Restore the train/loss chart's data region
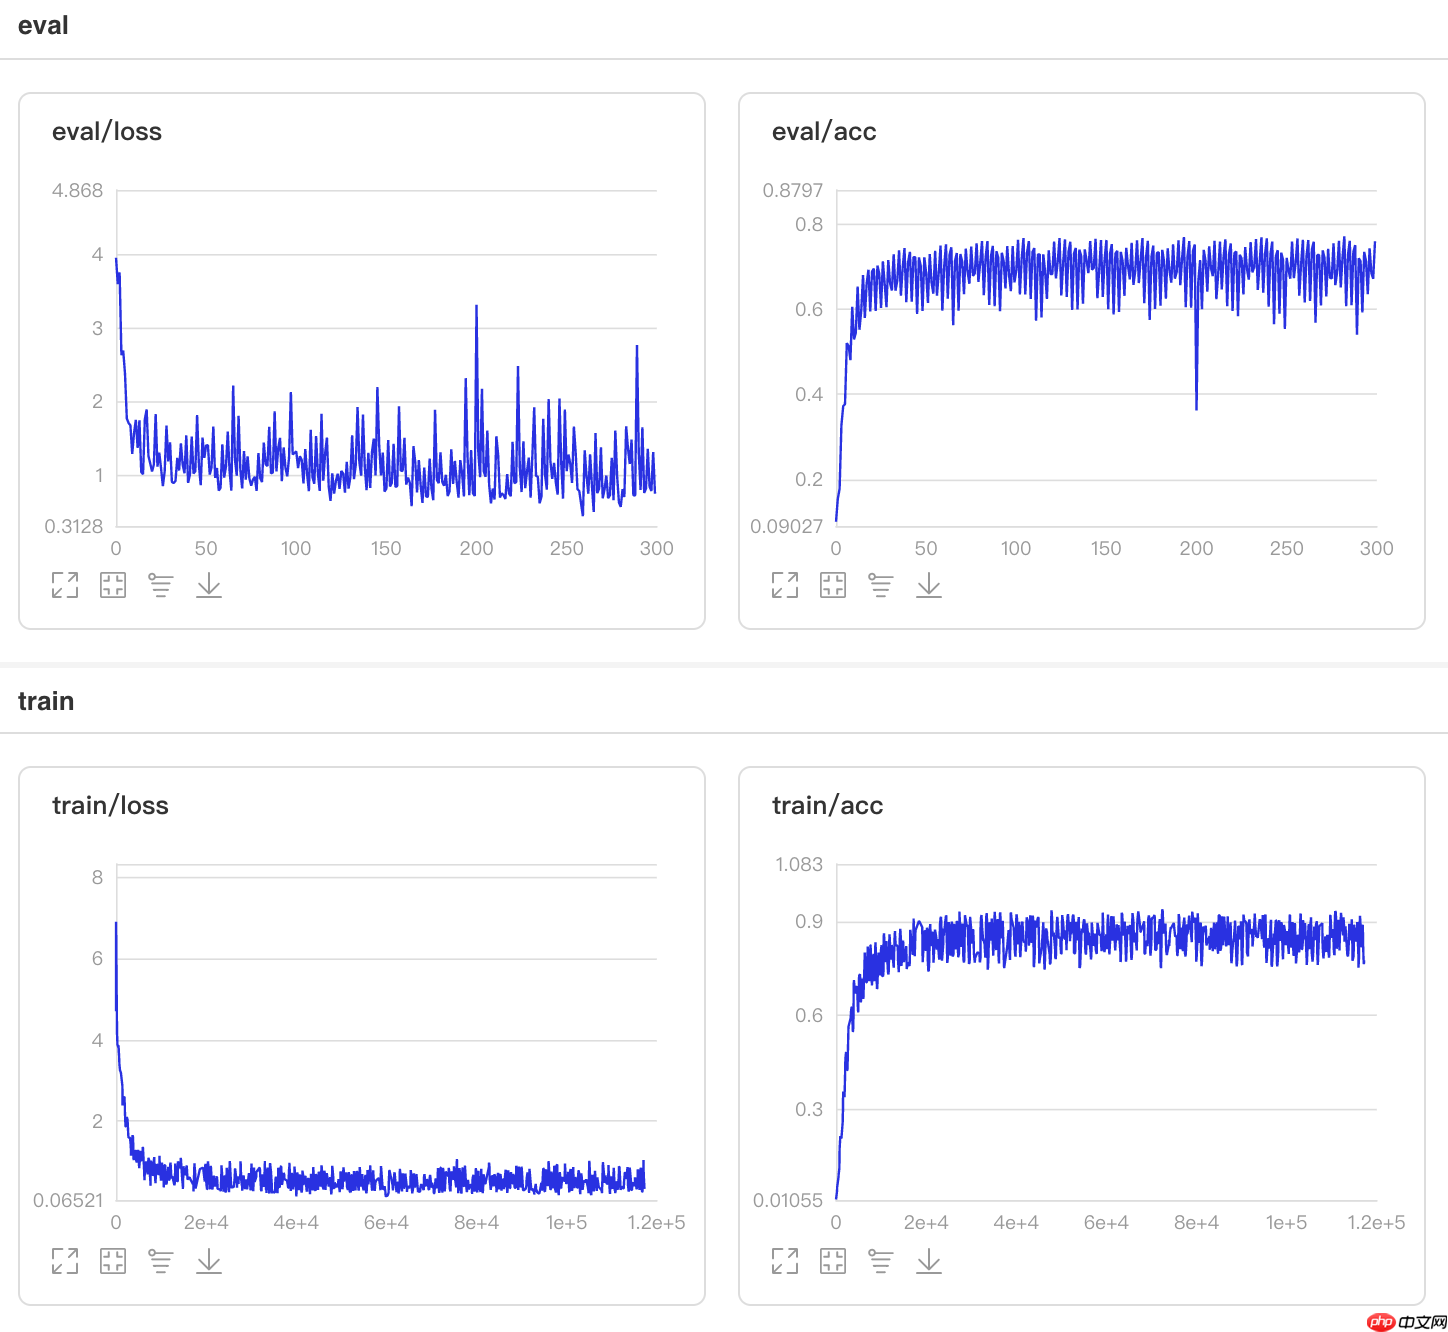This screenshot has width=1448, height=1332. (x=113, y=1261)
